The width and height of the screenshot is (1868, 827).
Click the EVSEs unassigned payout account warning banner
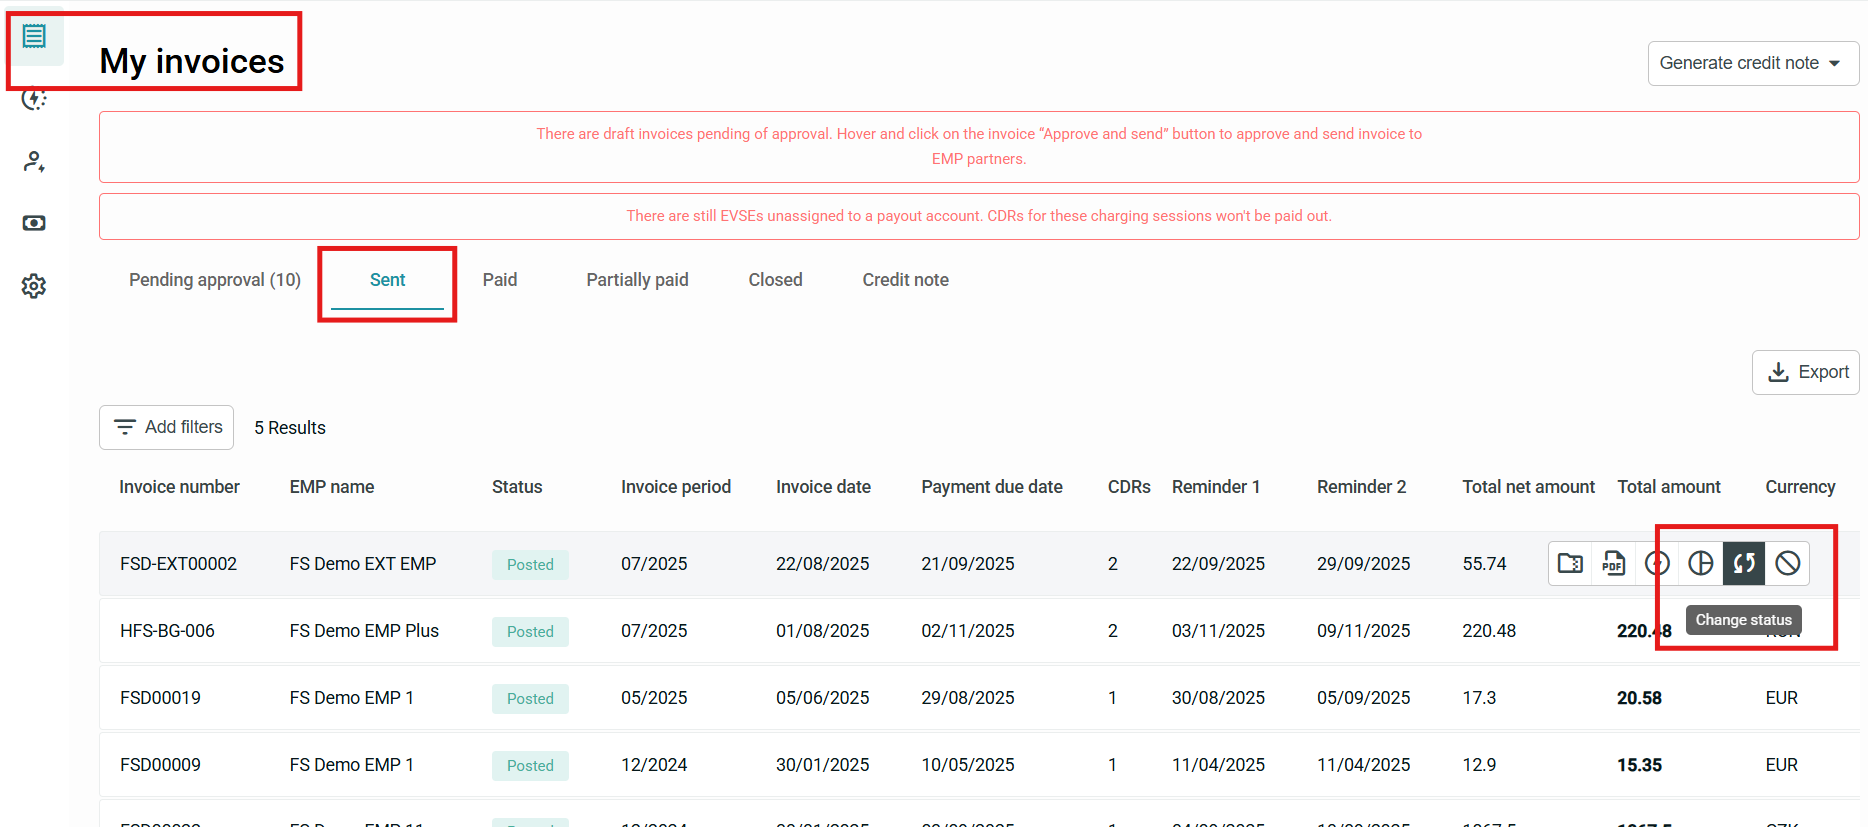point(979,216)
